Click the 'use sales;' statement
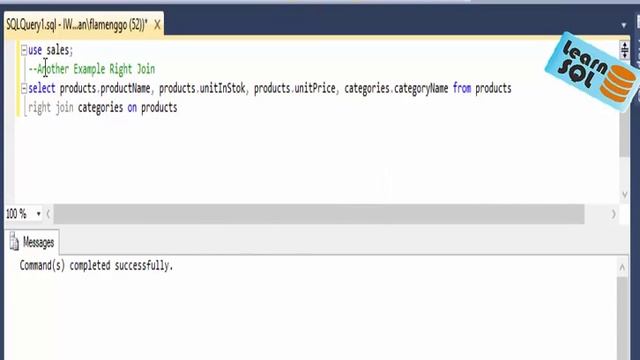 click(51, 50)
